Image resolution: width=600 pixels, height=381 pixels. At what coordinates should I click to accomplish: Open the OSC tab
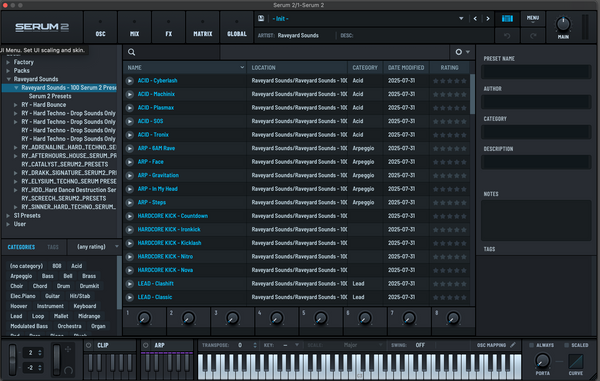pyautogui.click(x=100, y=27)
